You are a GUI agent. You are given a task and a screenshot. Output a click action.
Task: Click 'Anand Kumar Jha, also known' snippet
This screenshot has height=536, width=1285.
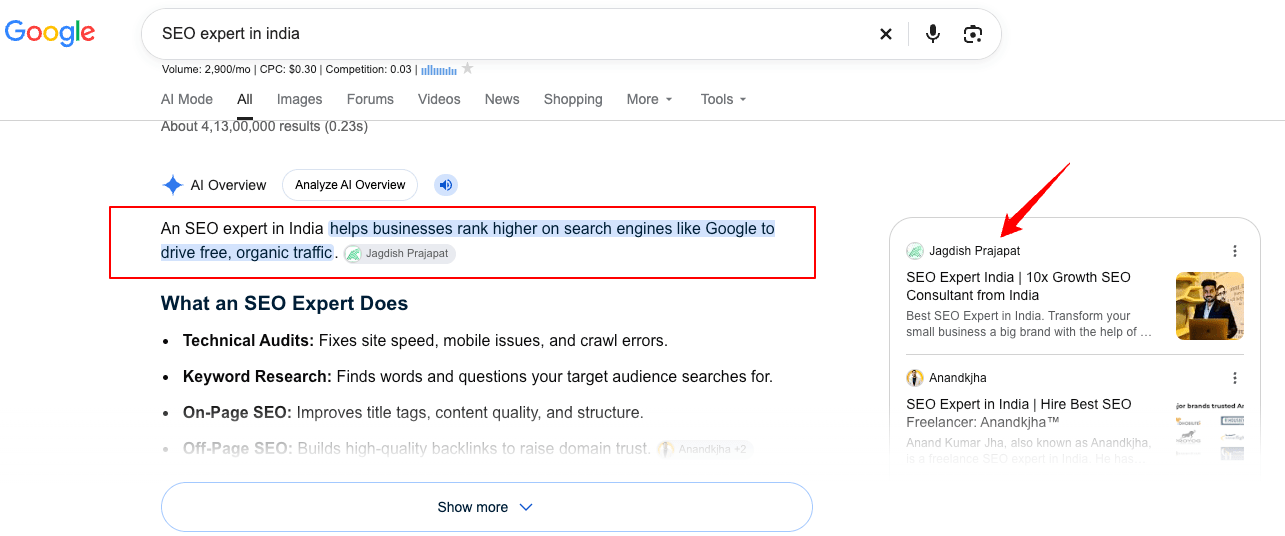coord(1029,450)
